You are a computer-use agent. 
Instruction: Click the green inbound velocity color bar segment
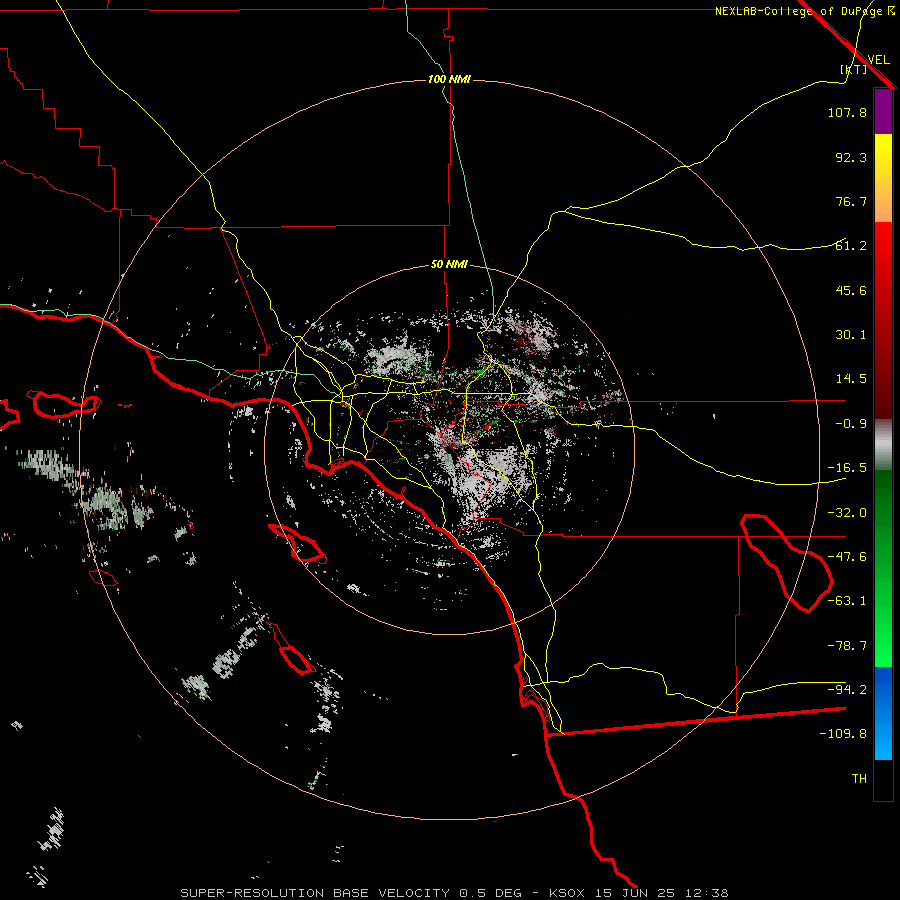point(883,568)
